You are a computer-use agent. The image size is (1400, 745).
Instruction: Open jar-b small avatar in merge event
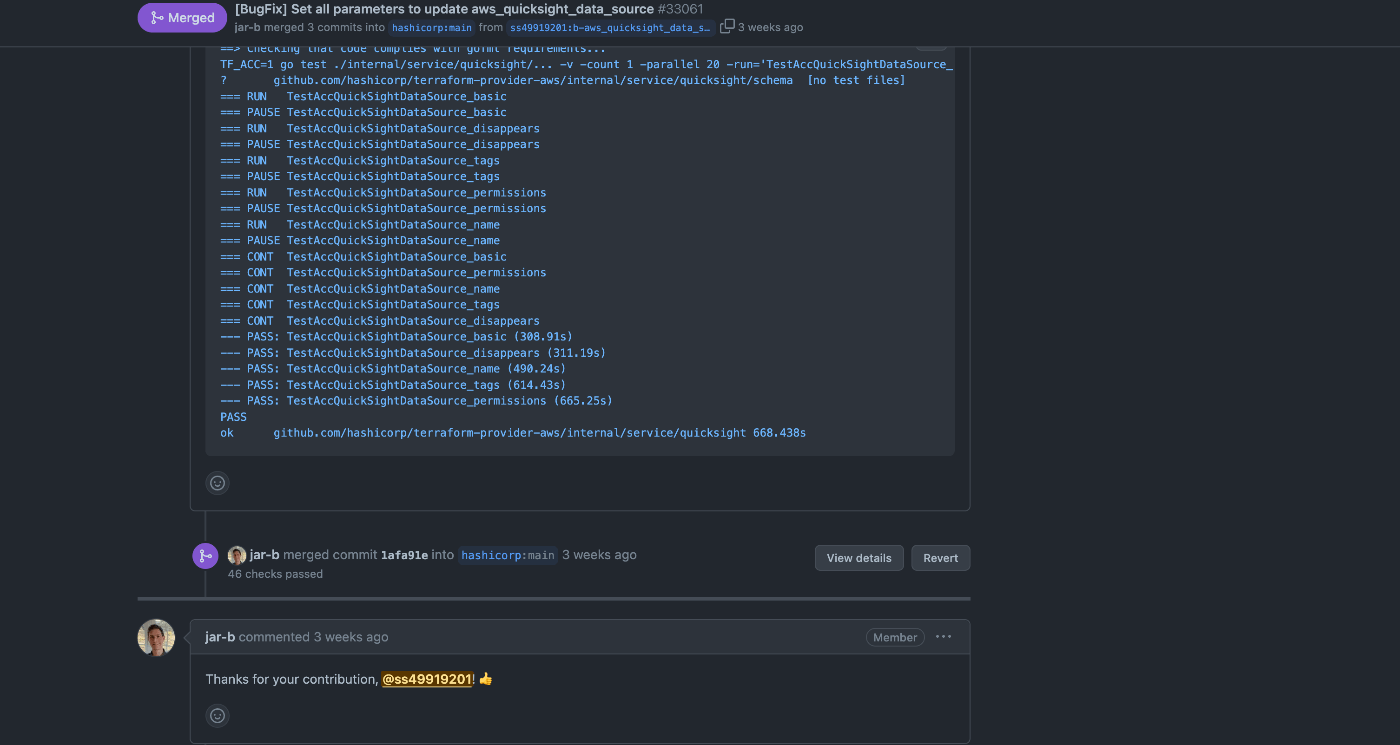pyautogui.click(x=237, y=555)
